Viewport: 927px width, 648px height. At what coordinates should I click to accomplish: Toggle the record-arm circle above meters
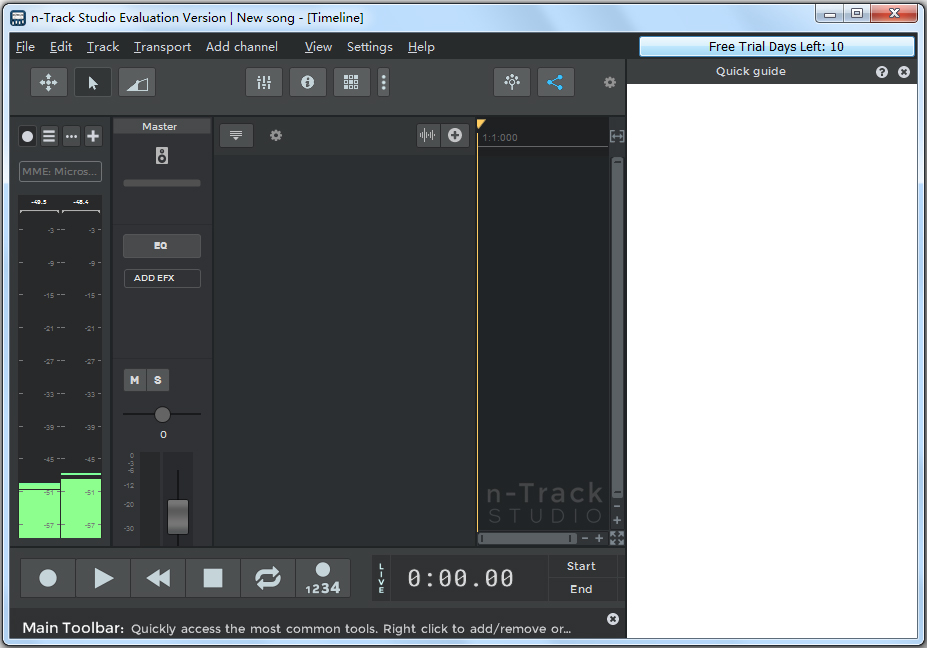(x=27, y=137)
